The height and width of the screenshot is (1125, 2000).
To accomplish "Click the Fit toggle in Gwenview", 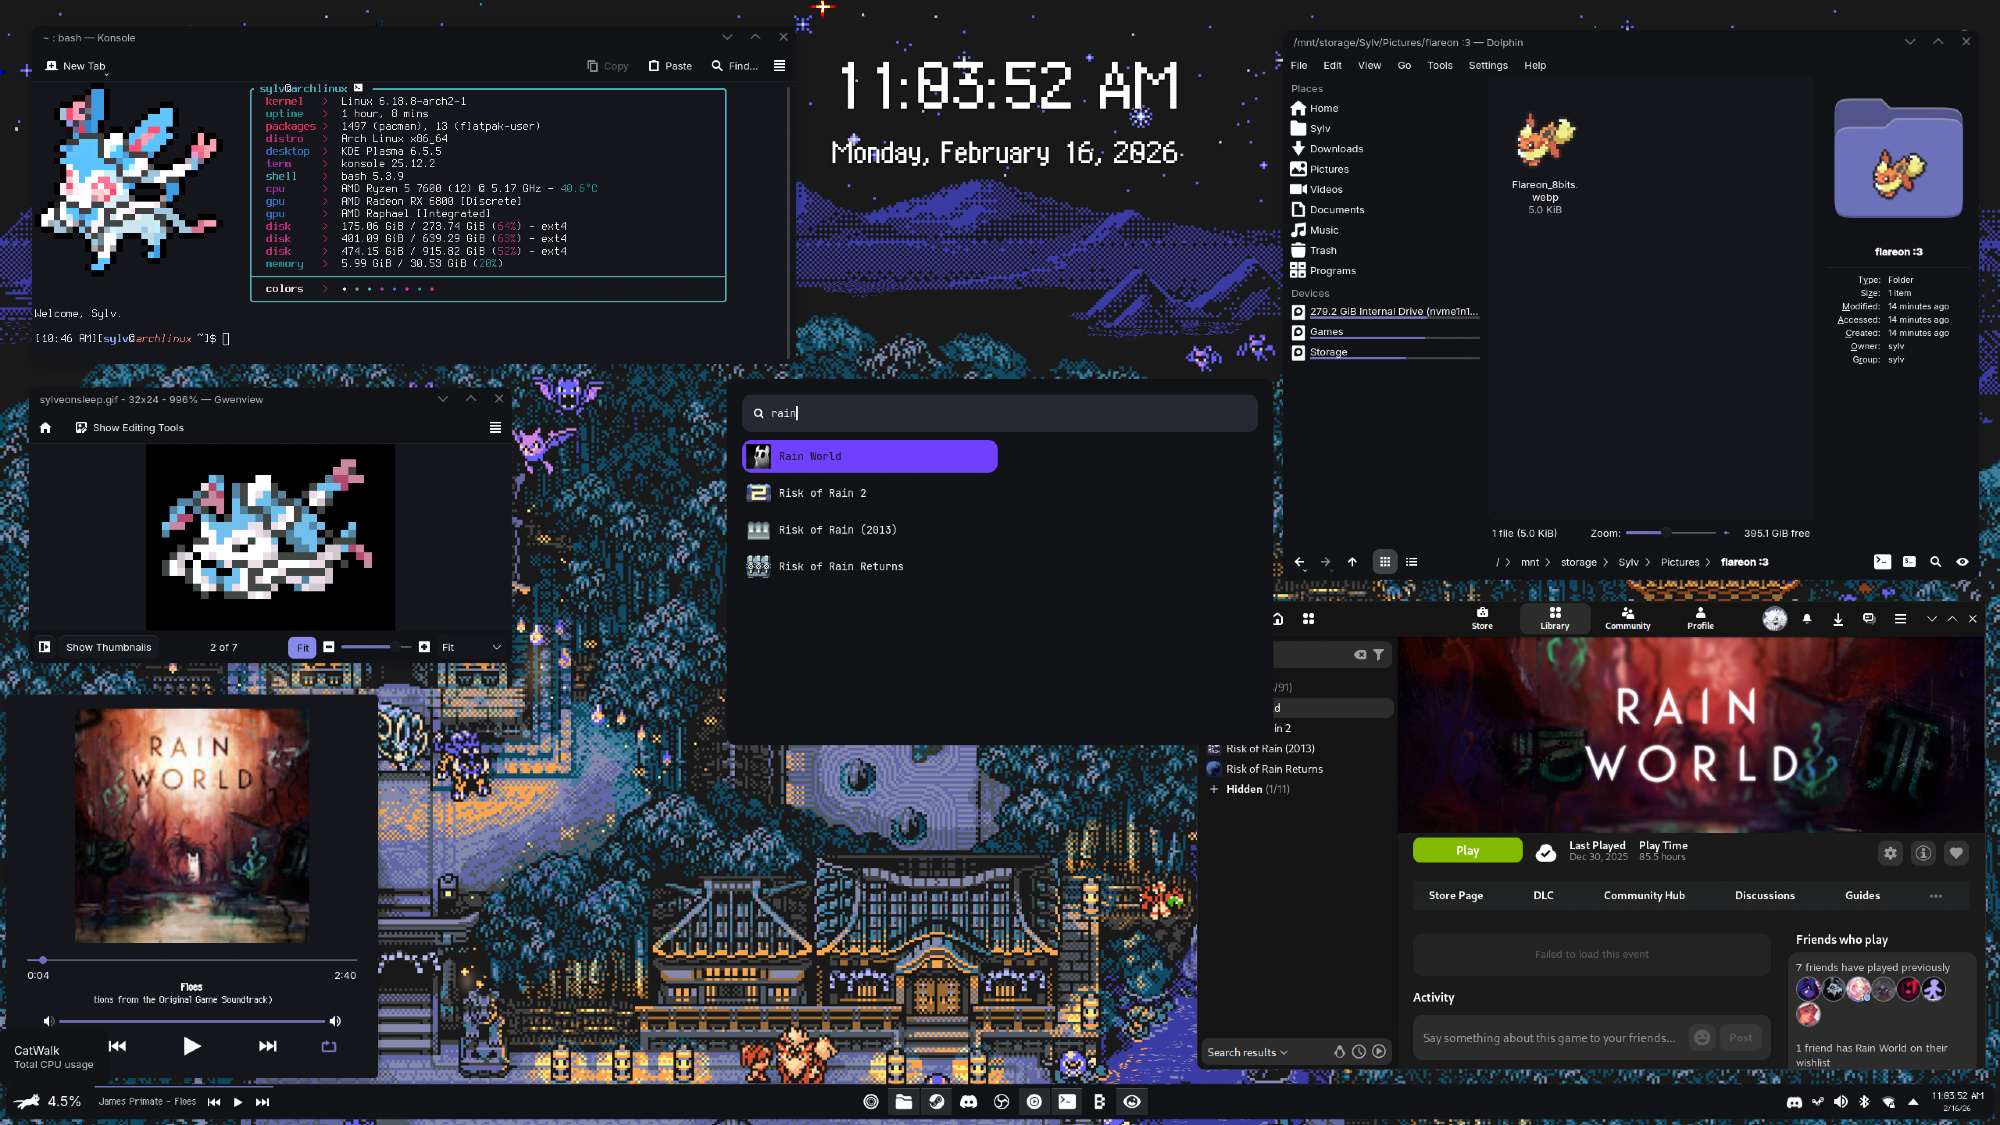I will pos(302,647).
